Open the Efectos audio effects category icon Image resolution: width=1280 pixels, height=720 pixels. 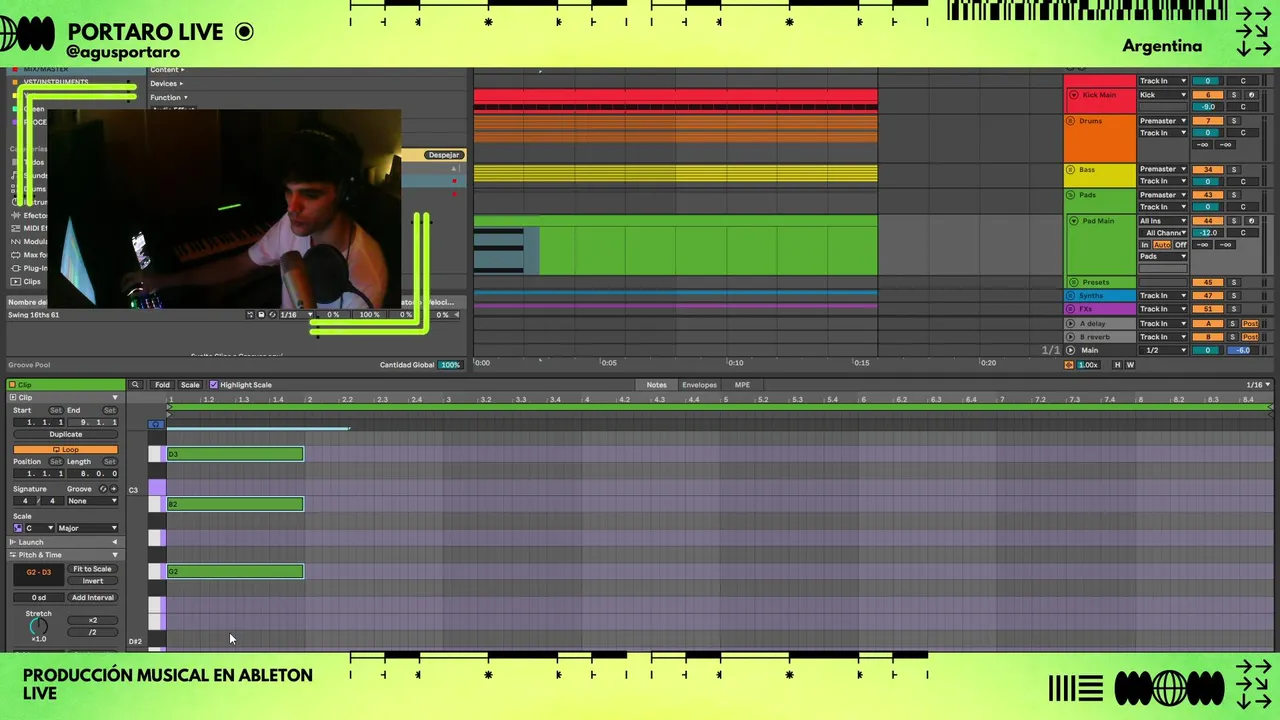point(16,215)
